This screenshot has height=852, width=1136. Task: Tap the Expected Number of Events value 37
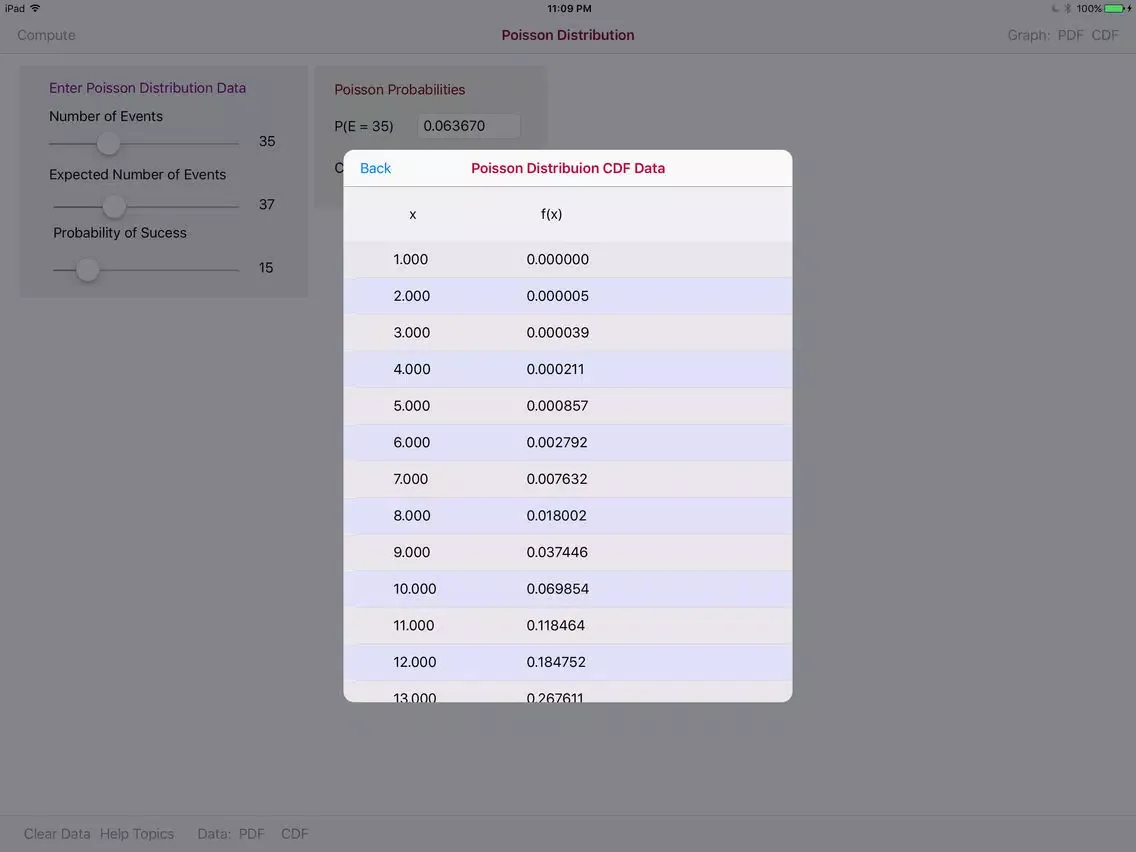coord(267,204)
